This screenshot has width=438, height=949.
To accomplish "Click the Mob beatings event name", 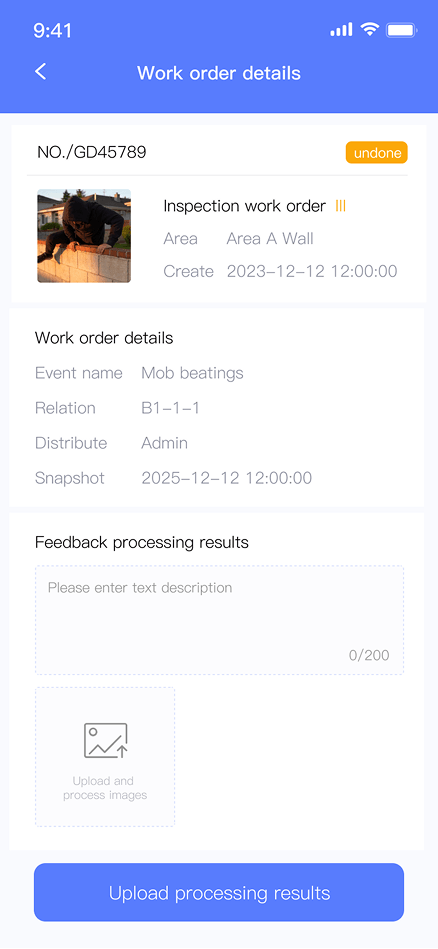I will coord(192,373).
